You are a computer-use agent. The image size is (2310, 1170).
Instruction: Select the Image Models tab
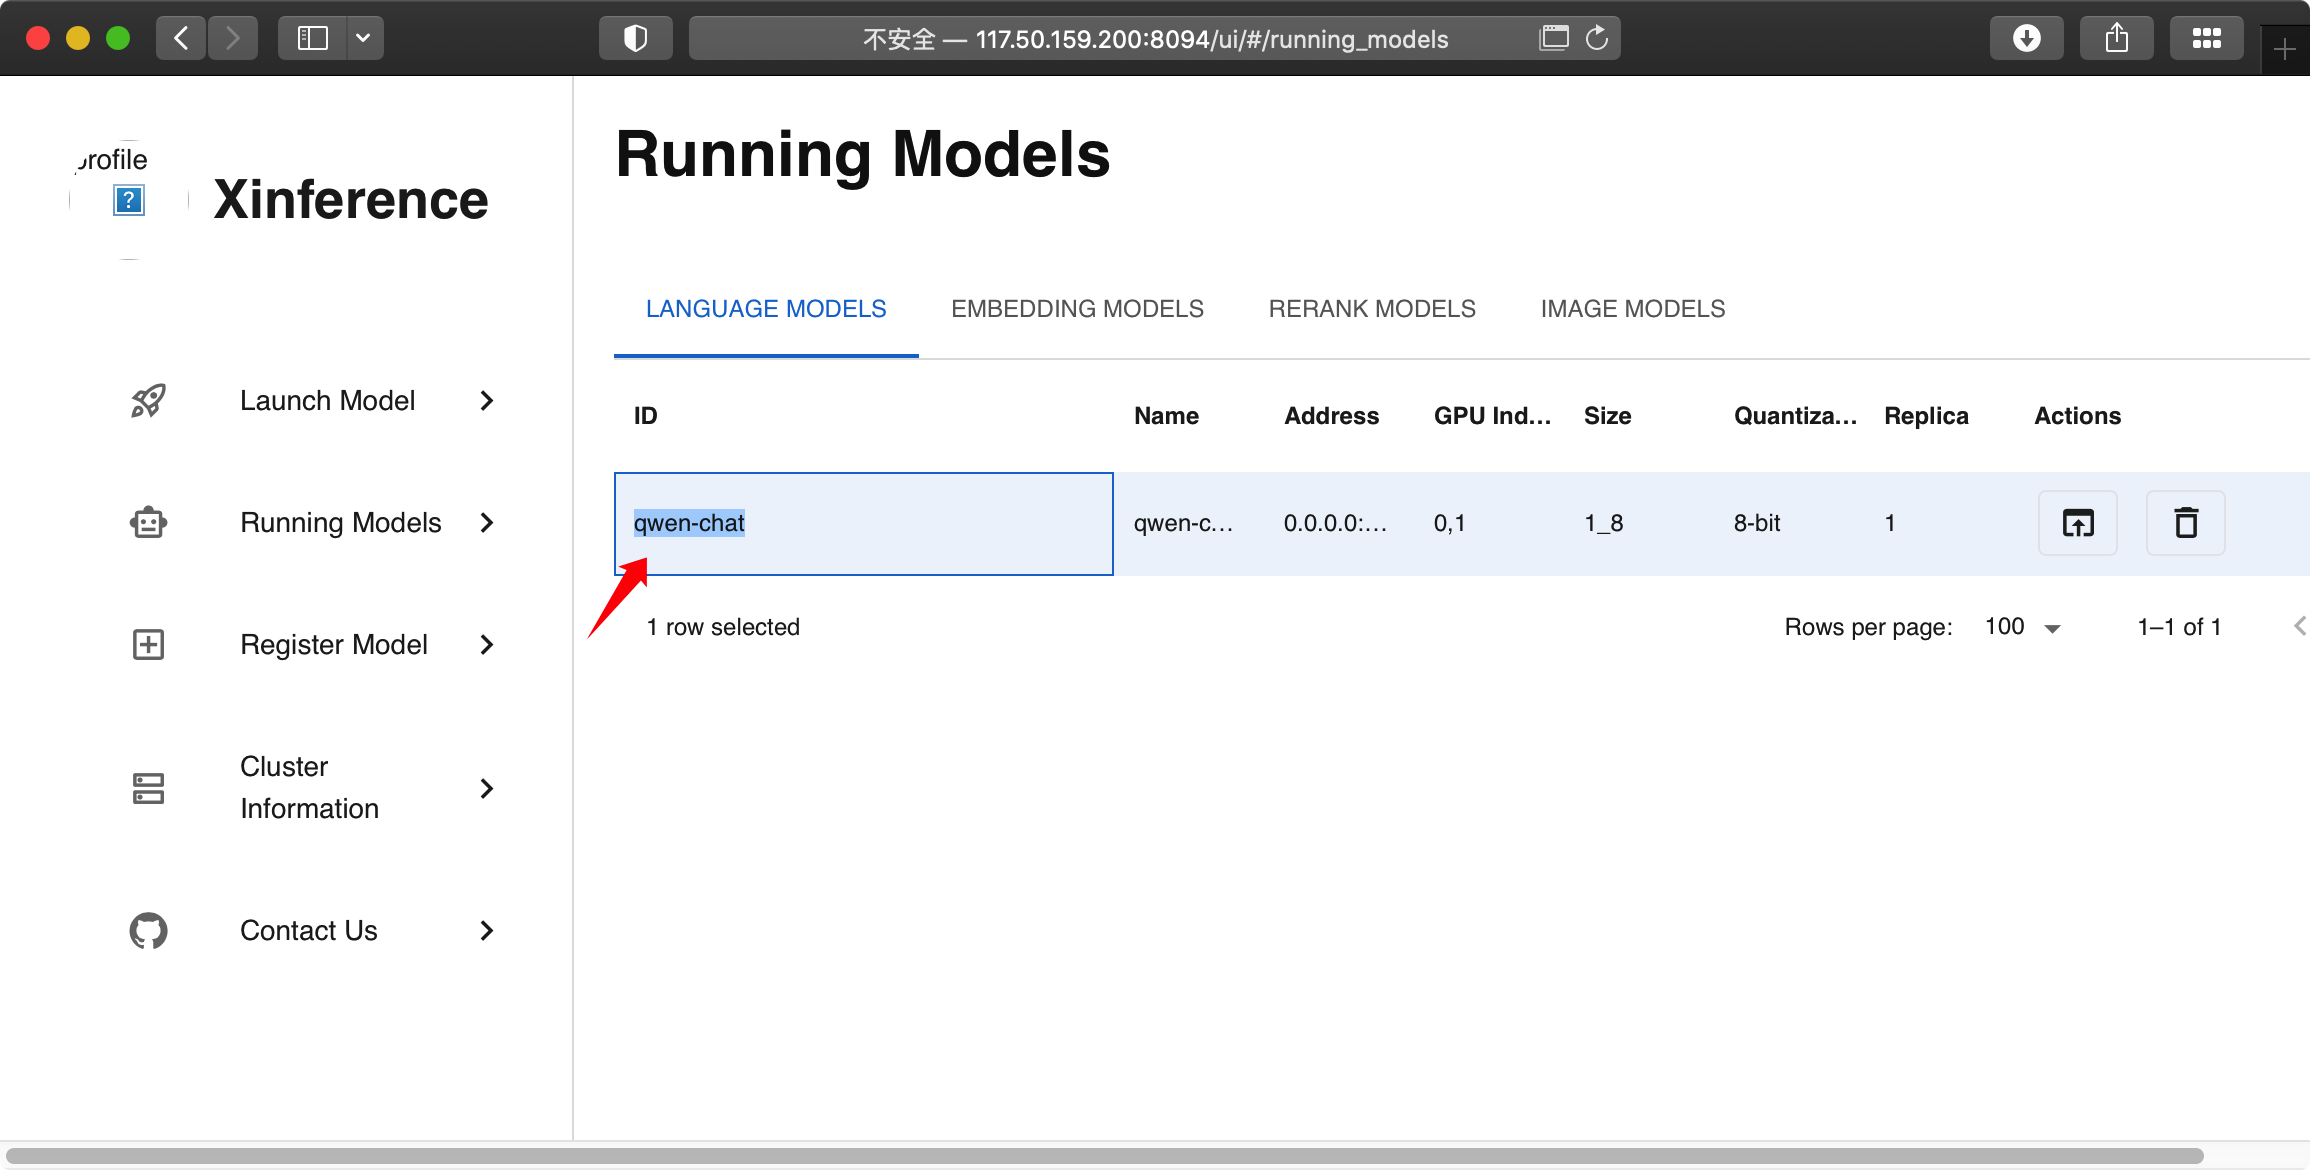point(1632,309)
